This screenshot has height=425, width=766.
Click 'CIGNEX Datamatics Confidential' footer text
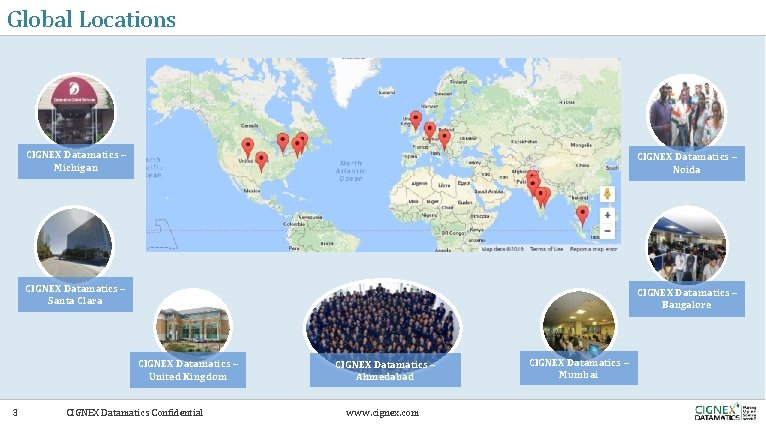pos(134,413)
